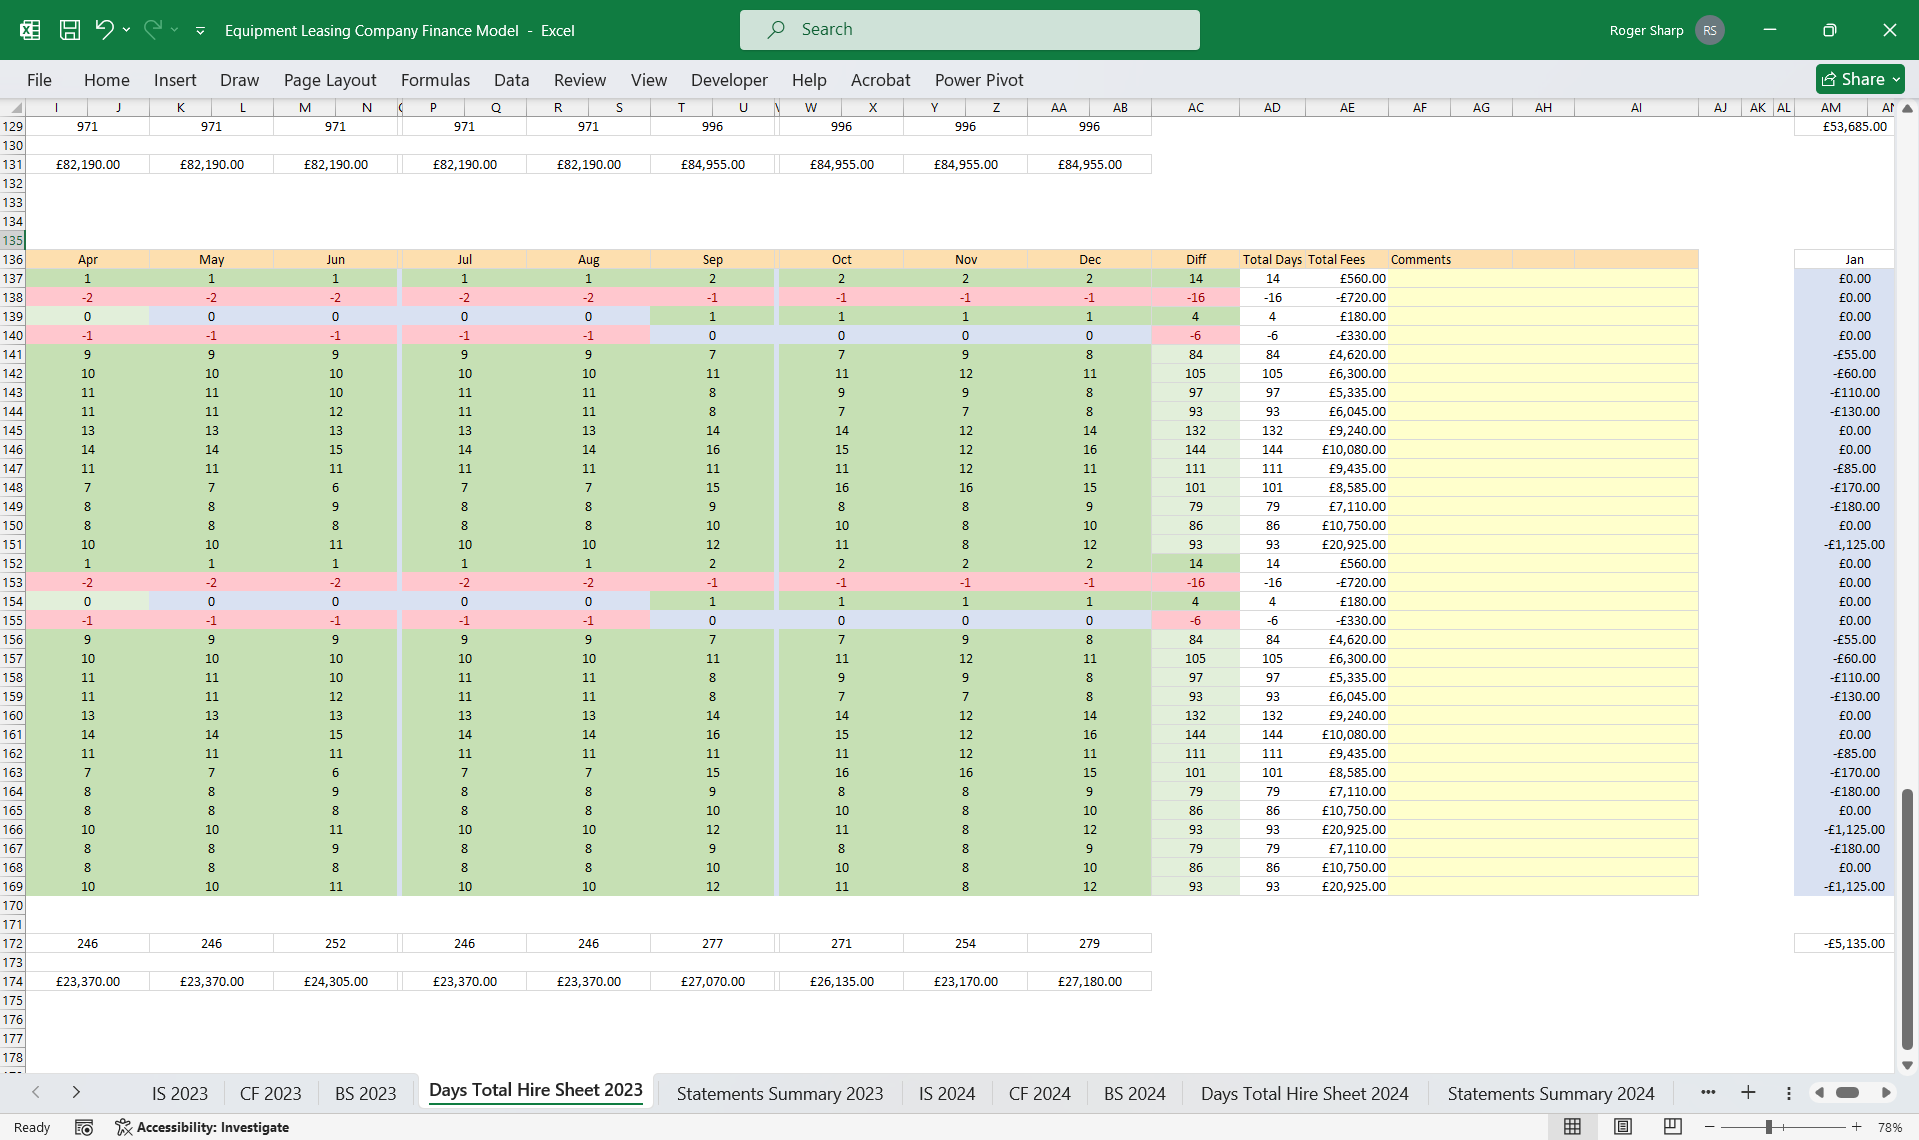Switch to Page Layout view icon
The image size is (1919, 1140).
coord(1622,1127)
